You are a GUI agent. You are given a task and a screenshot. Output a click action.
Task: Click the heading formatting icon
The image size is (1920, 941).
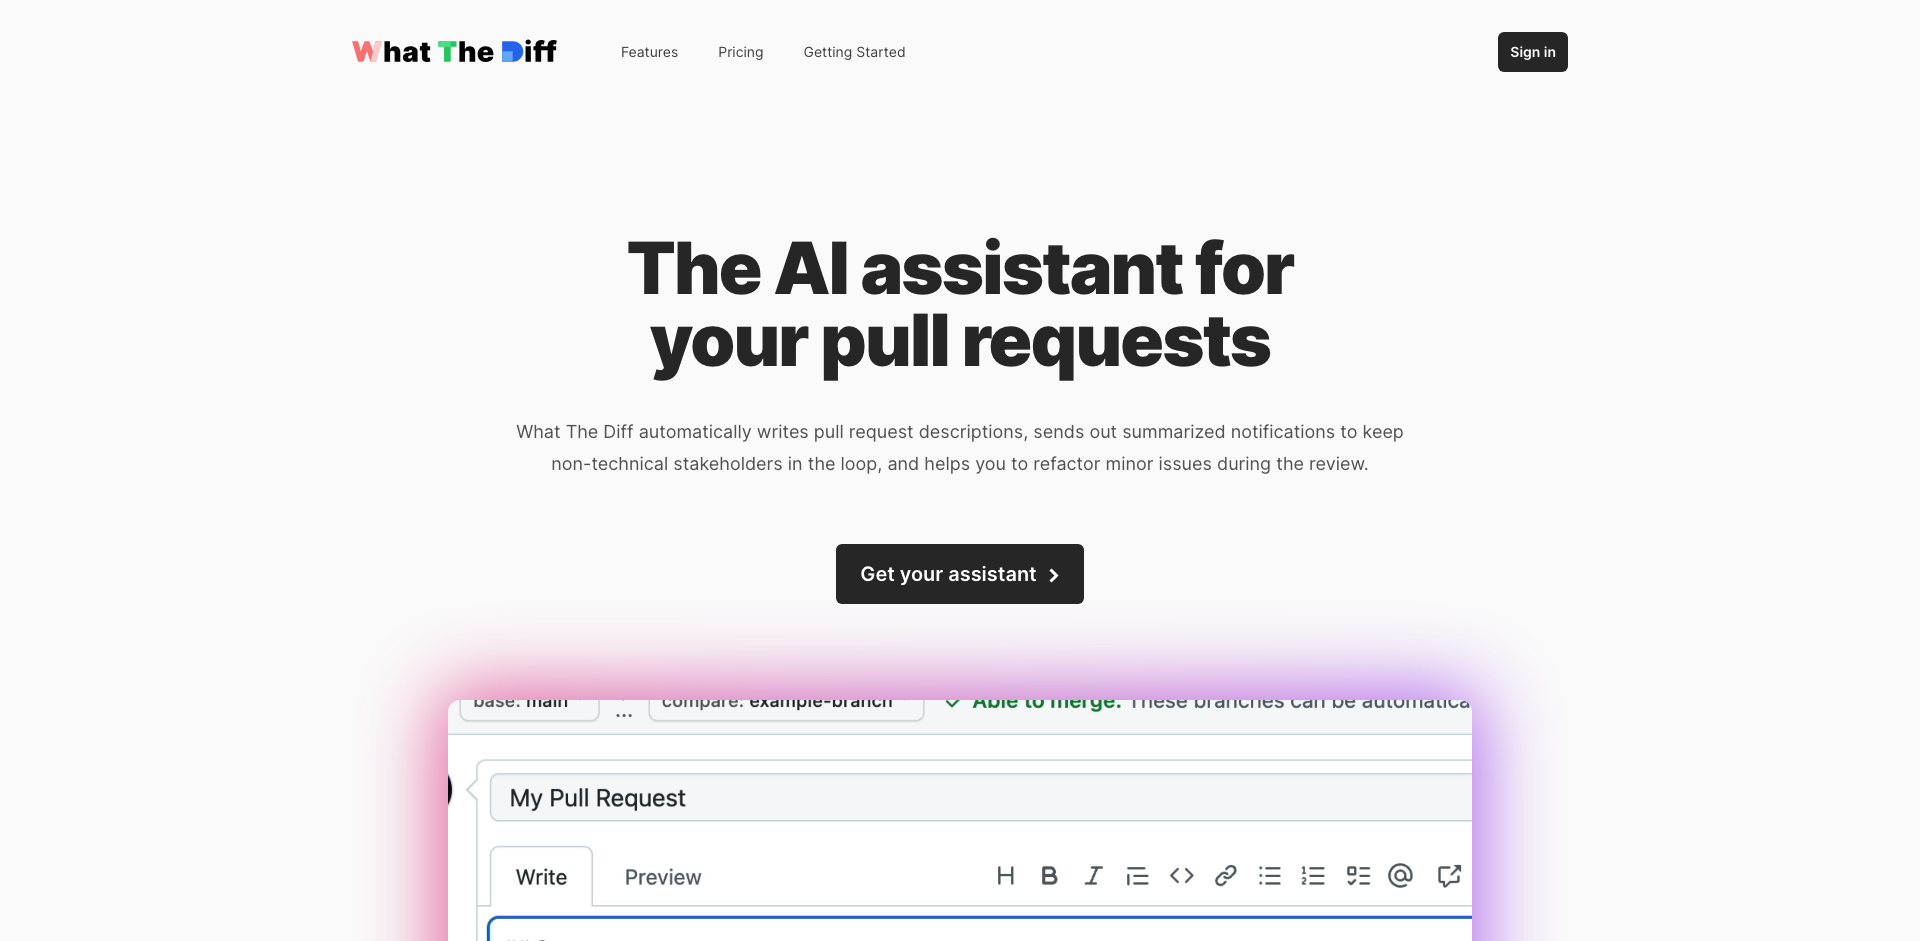(x=1005, y=876)
